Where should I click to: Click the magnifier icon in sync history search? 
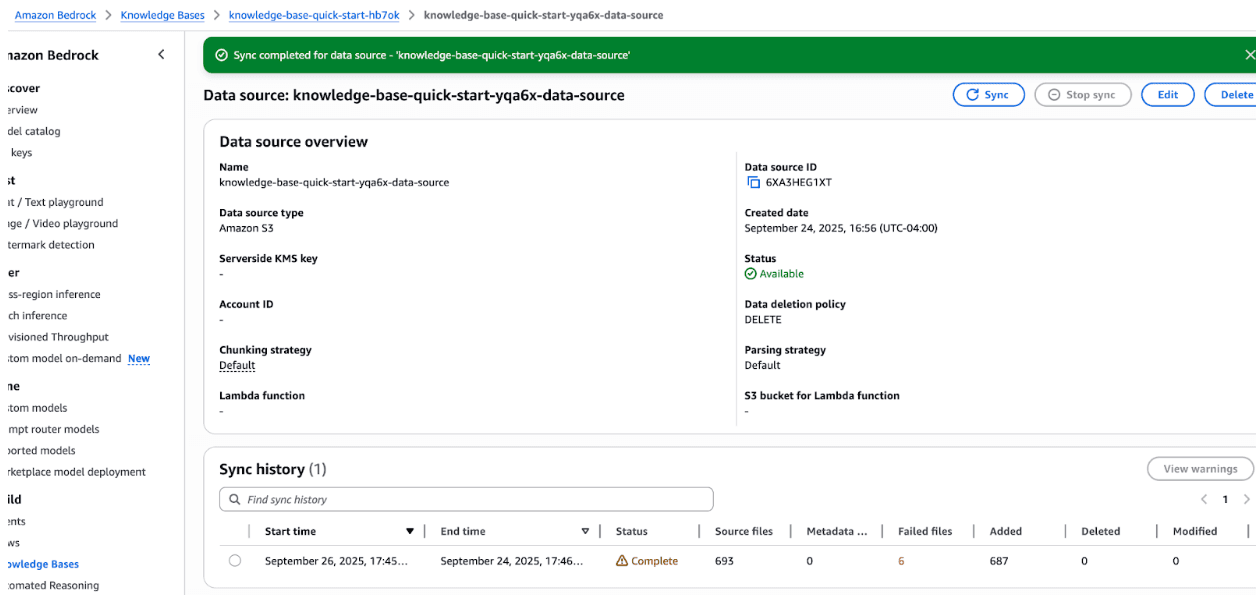coord(235,499)
